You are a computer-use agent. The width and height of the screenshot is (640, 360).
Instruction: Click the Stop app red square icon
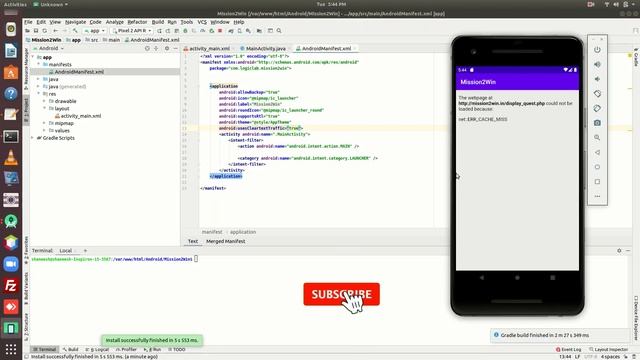220,31
